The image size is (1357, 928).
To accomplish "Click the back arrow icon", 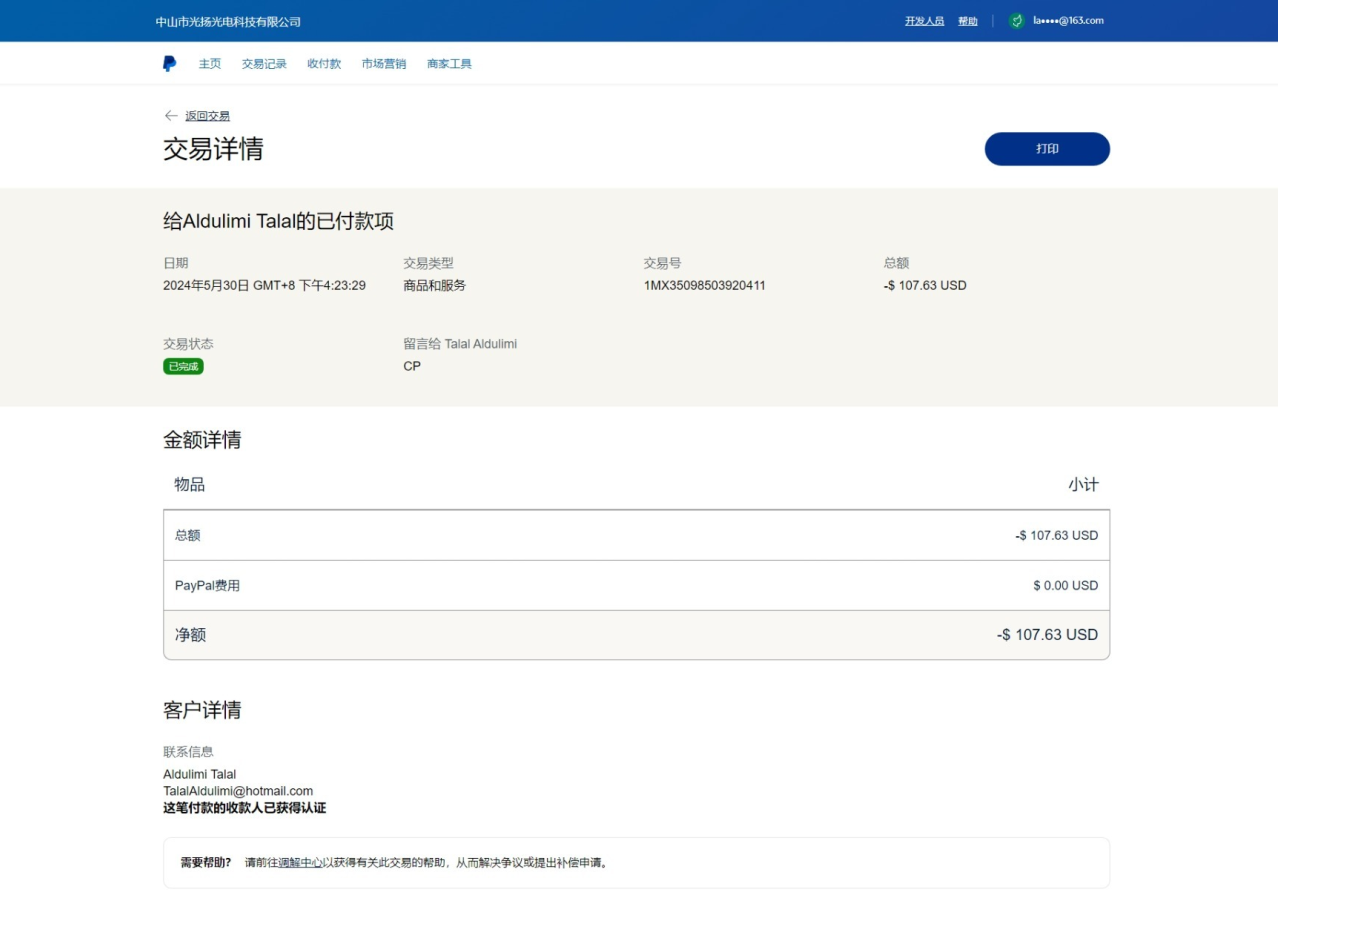I will pos(171,116).
